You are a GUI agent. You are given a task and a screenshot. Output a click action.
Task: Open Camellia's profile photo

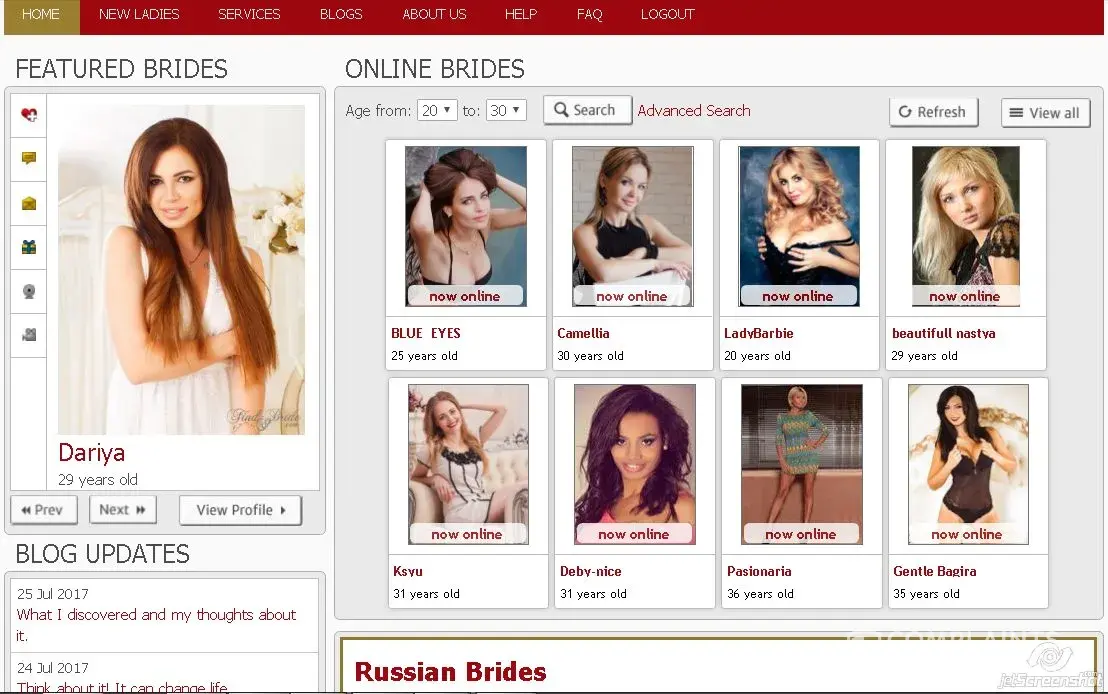(x=632, y=226)
